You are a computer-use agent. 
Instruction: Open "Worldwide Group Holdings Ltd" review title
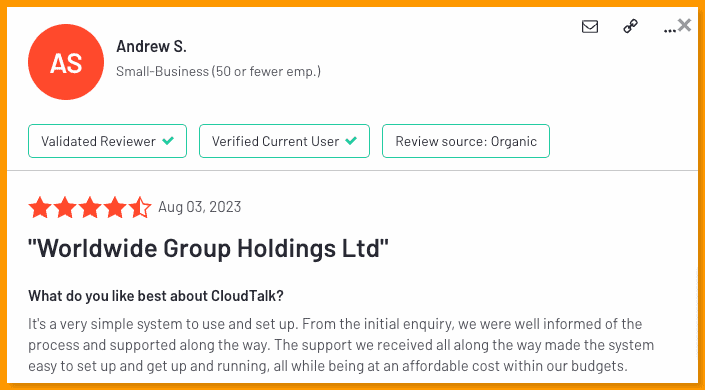[x=208, y=248]
